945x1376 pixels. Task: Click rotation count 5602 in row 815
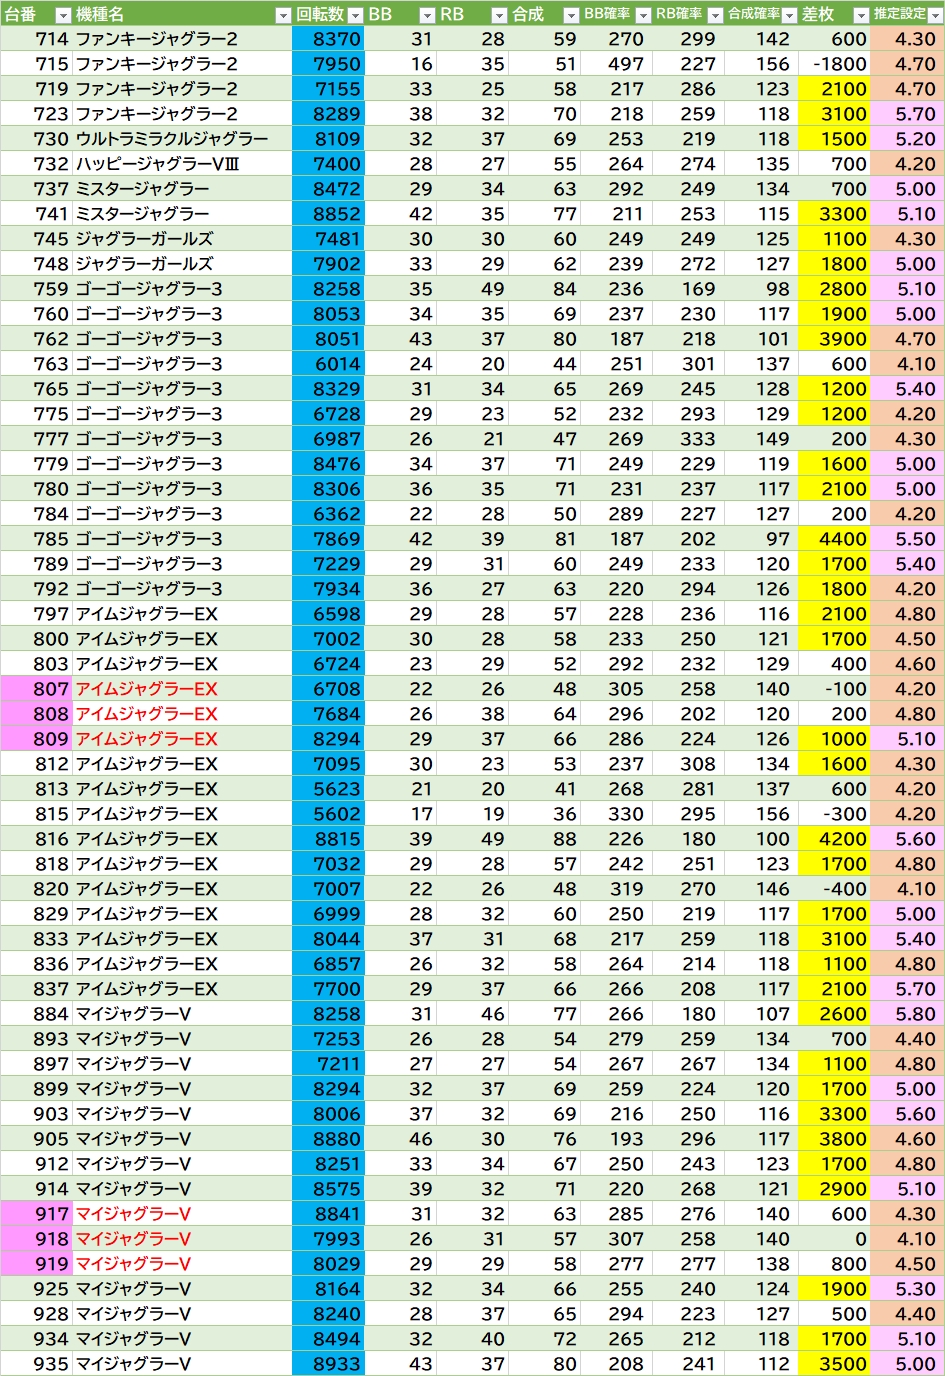point(328,814)
